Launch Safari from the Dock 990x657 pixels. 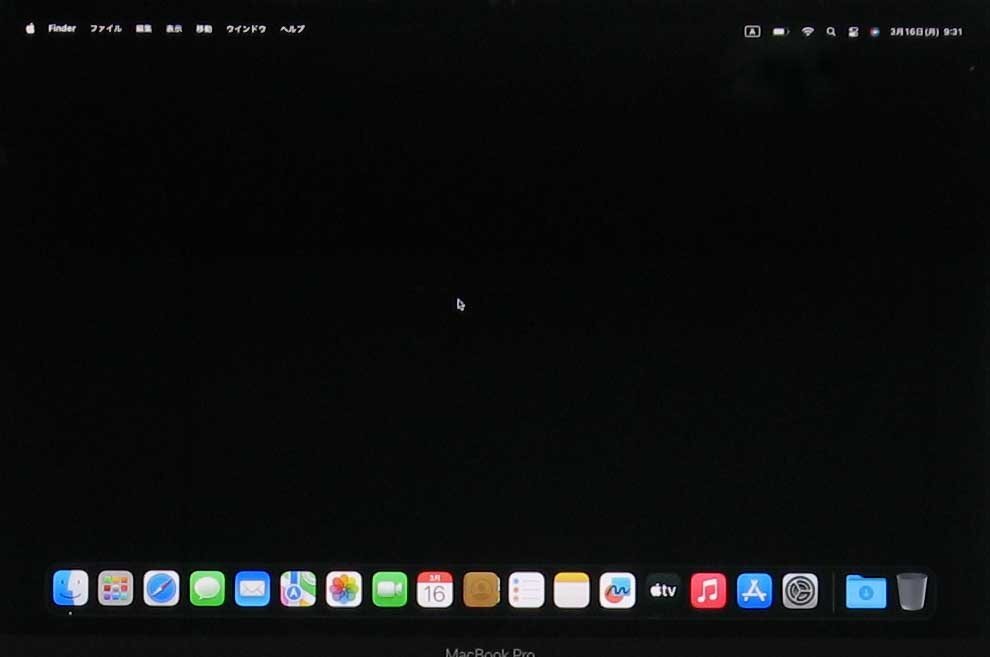[161, 588]
